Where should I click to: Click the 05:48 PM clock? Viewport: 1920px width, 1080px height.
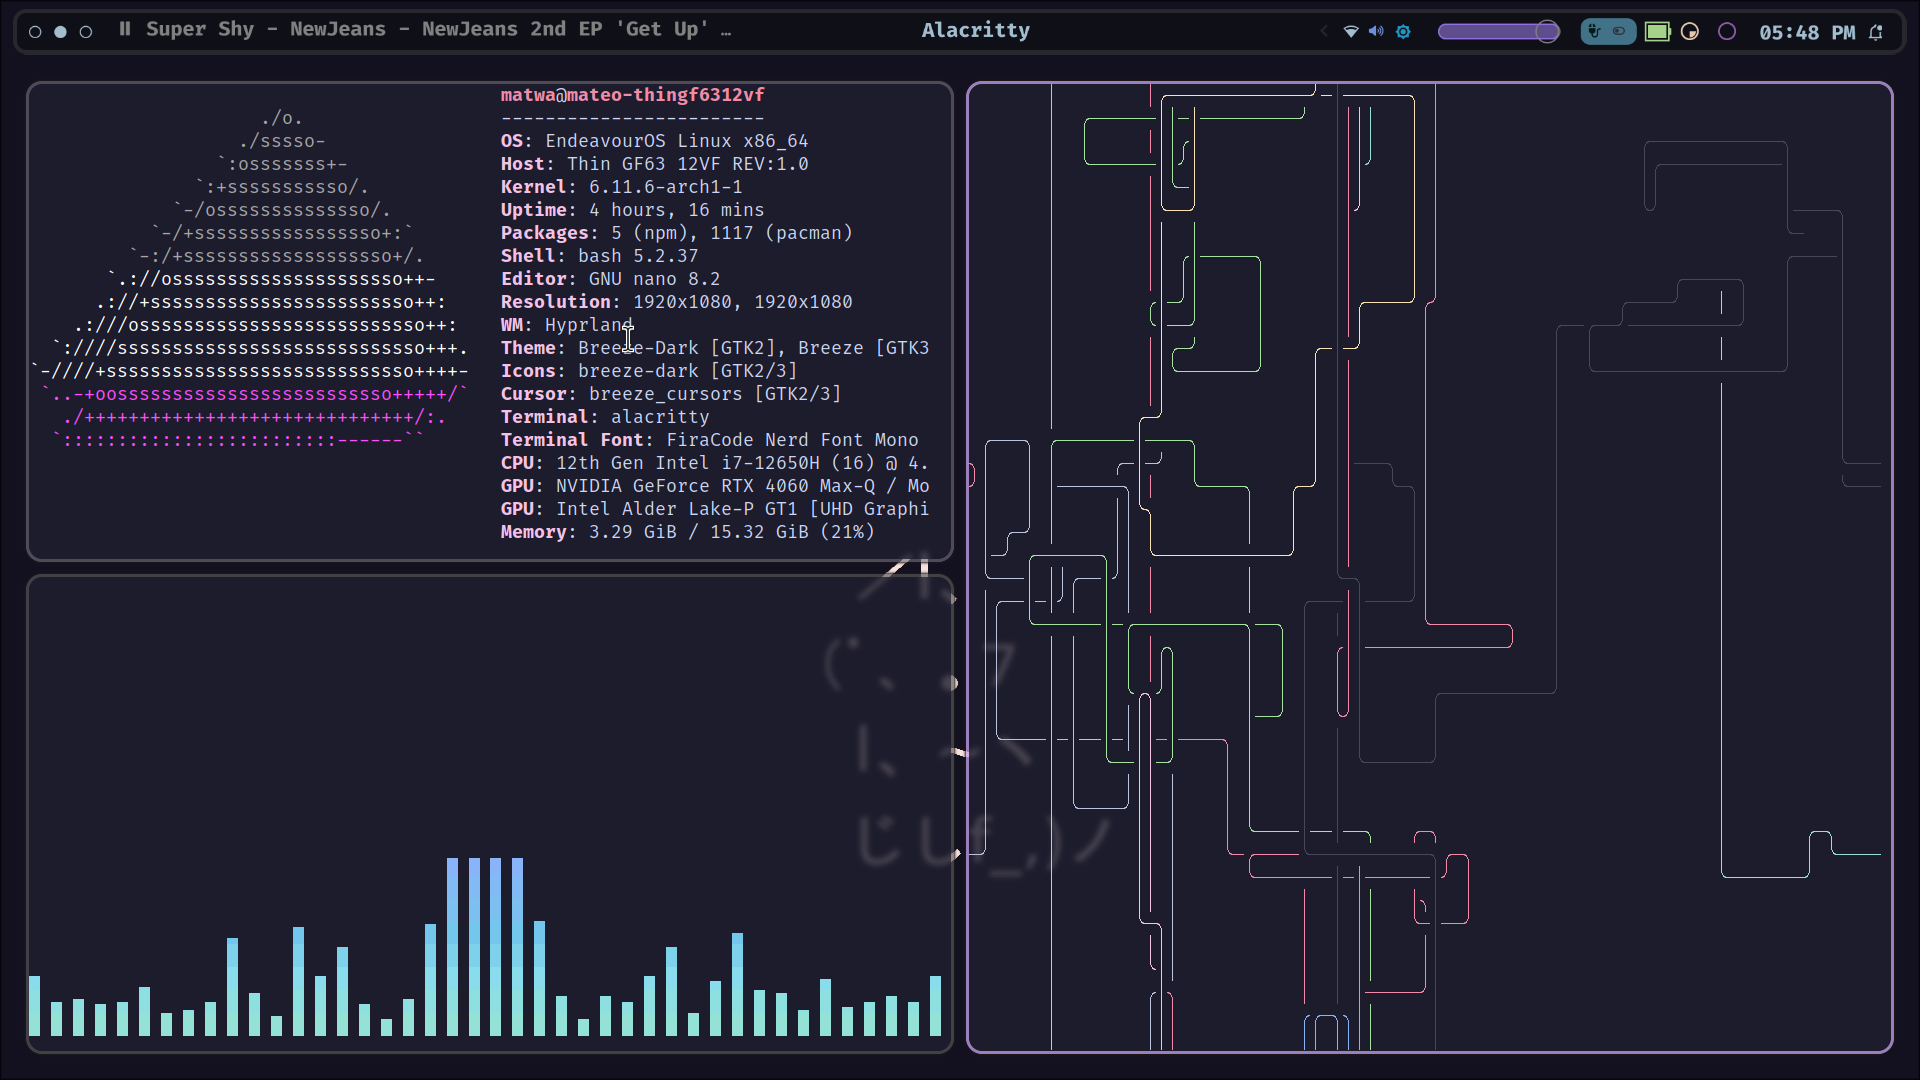coord(1806,32)
